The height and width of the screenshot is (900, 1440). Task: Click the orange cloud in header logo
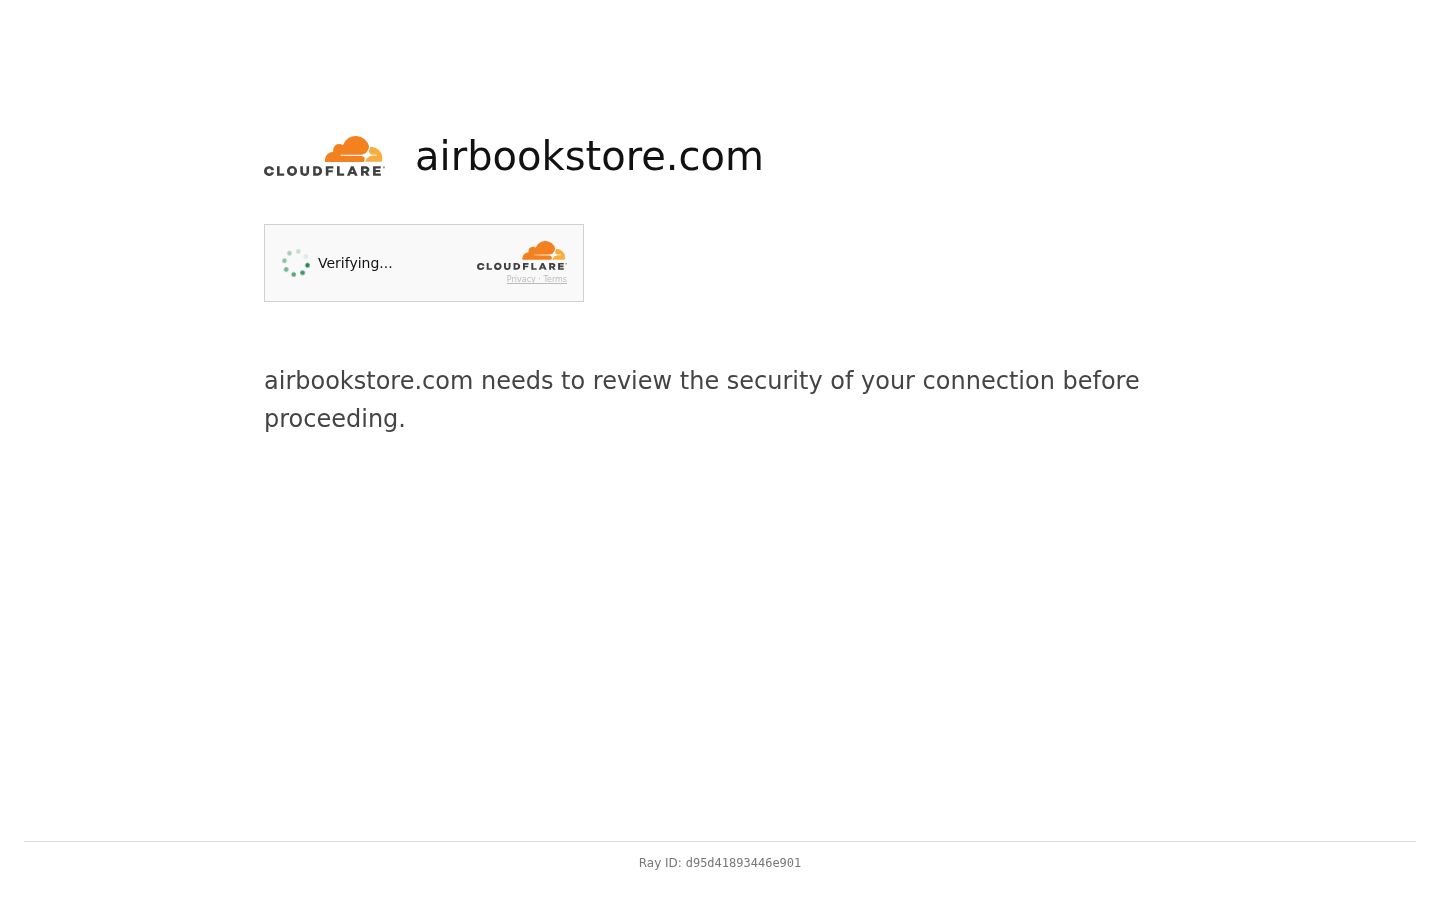(x=354, y=149)
